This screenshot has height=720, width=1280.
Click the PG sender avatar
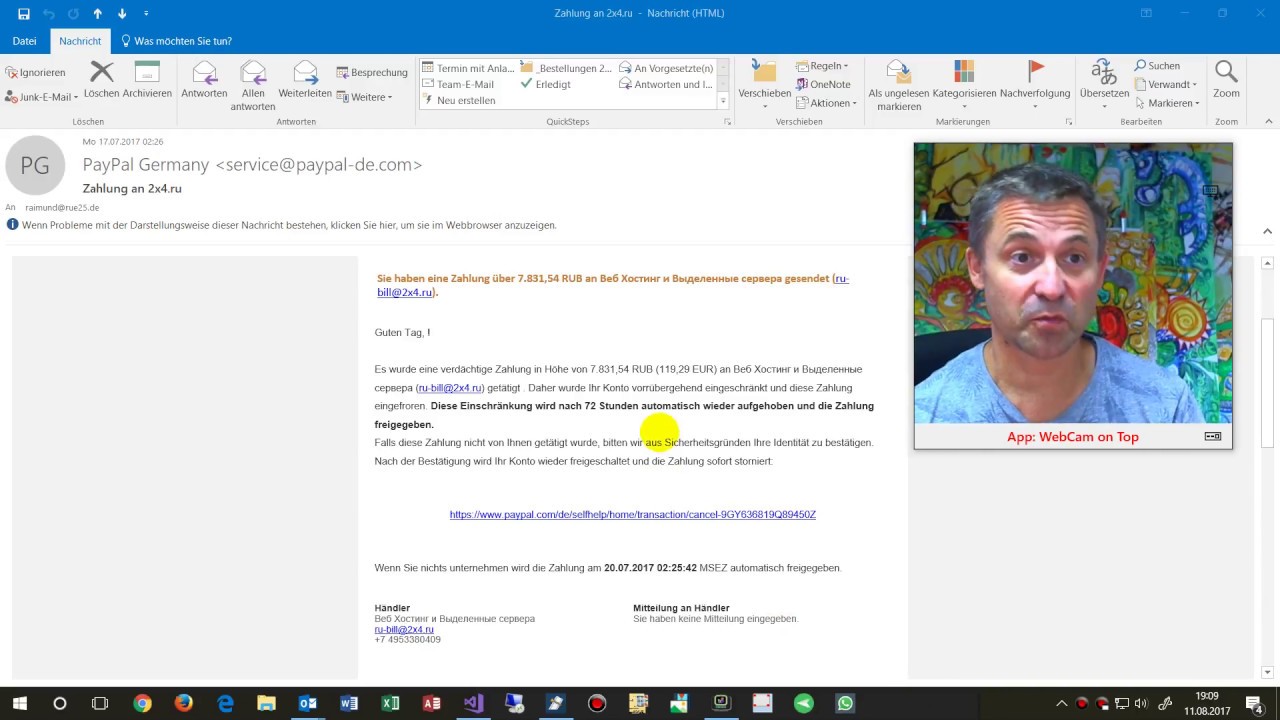pyautogui.click(x=35, y=165)
